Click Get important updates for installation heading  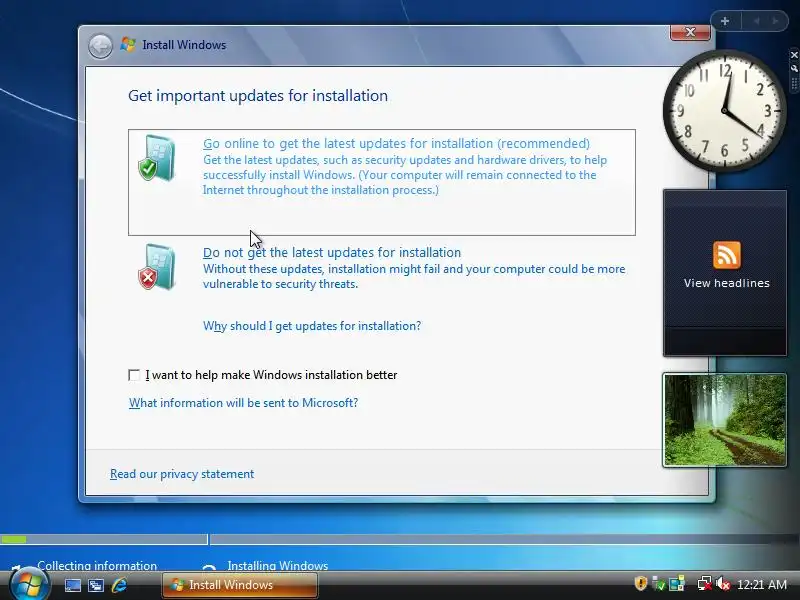click(258, 96)
